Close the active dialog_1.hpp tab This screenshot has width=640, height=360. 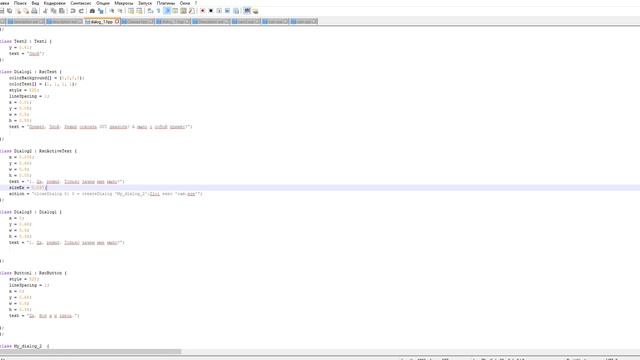coord(117,22)
